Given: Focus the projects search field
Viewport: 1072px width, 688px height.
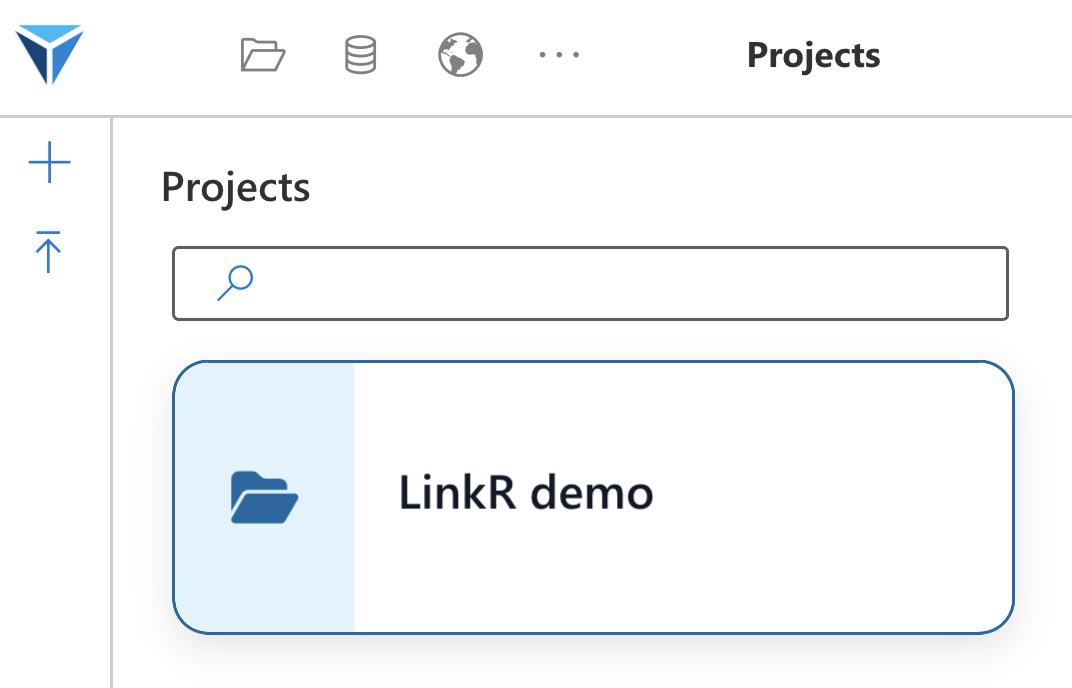Looking at the screenshot, I should (x=590, y=283).
